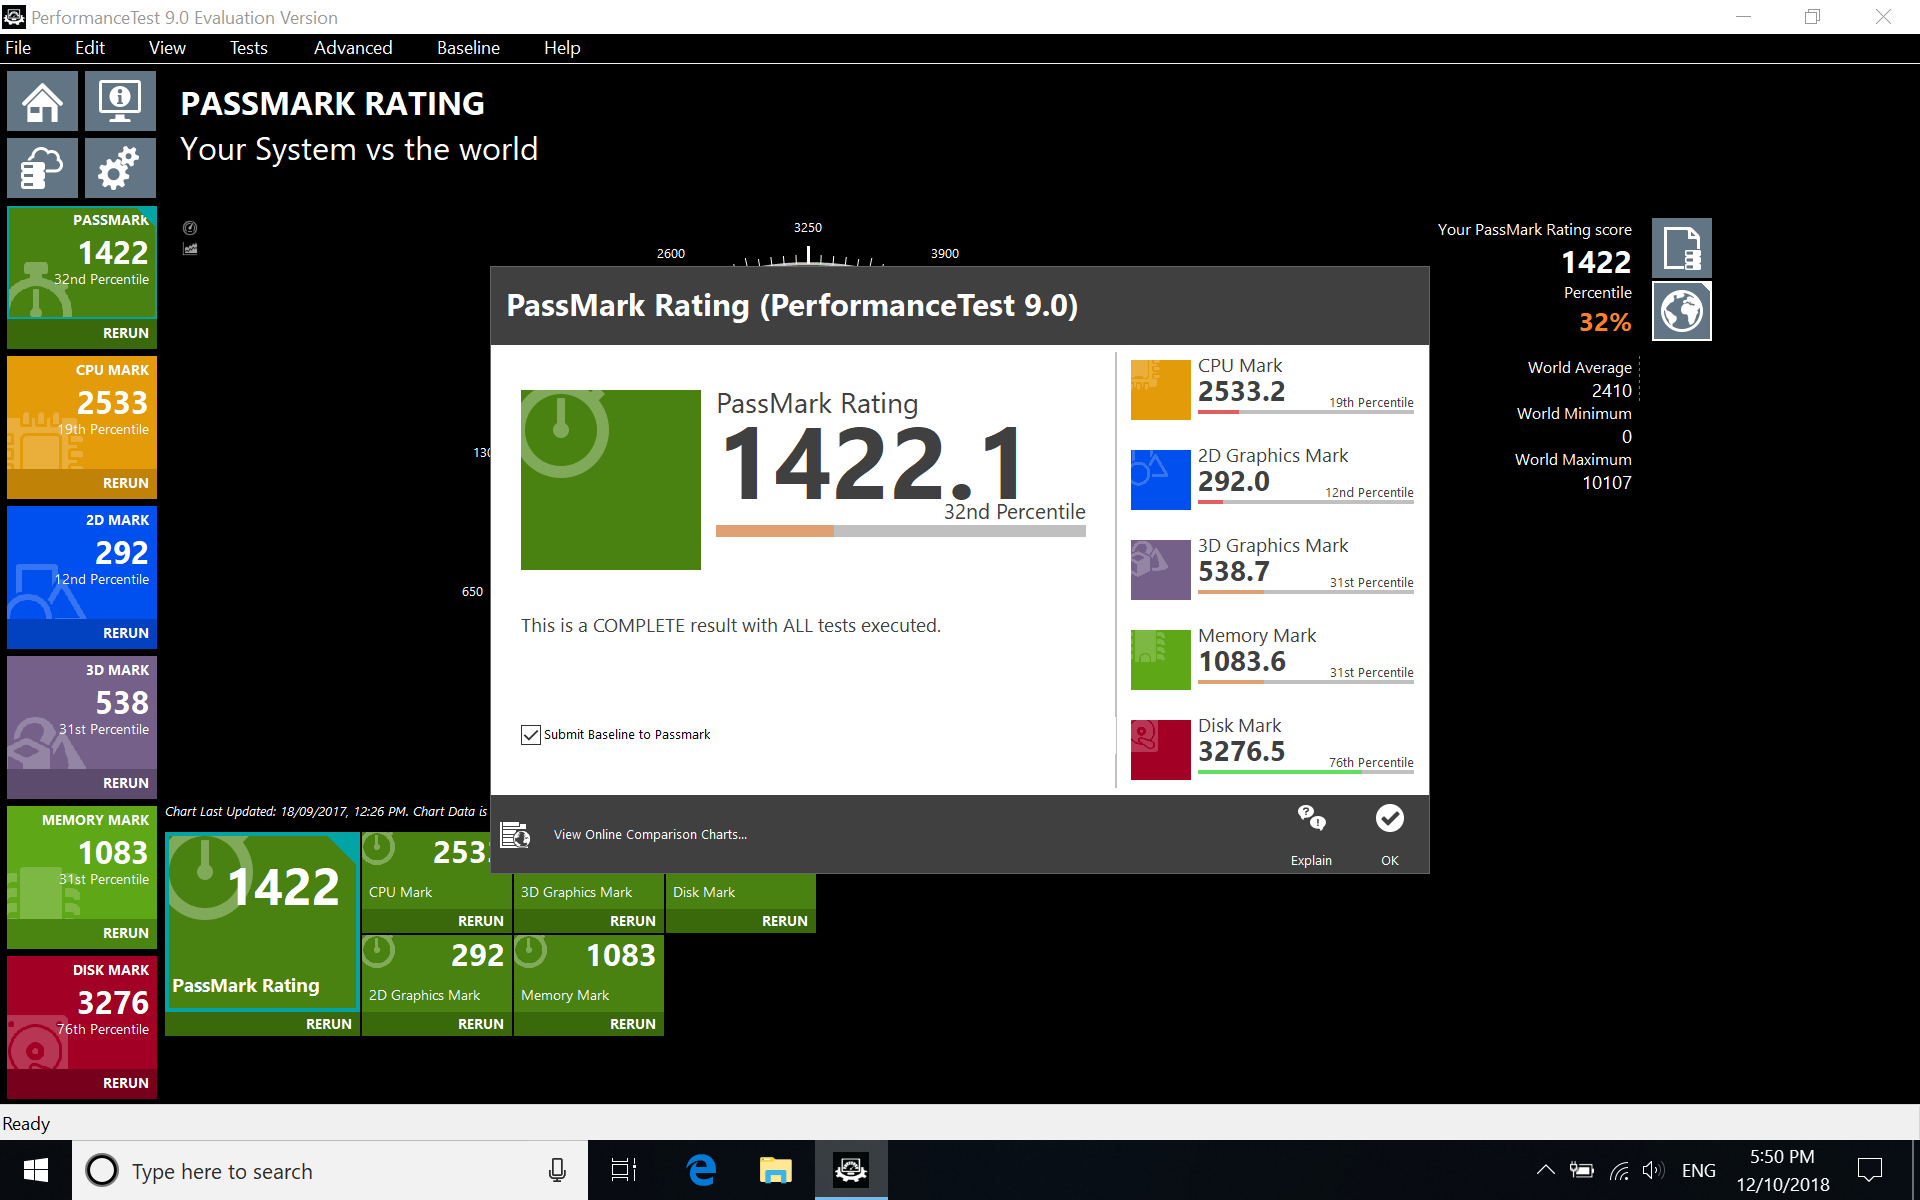Click the volume speaker tray icon

[1653, 1170]
